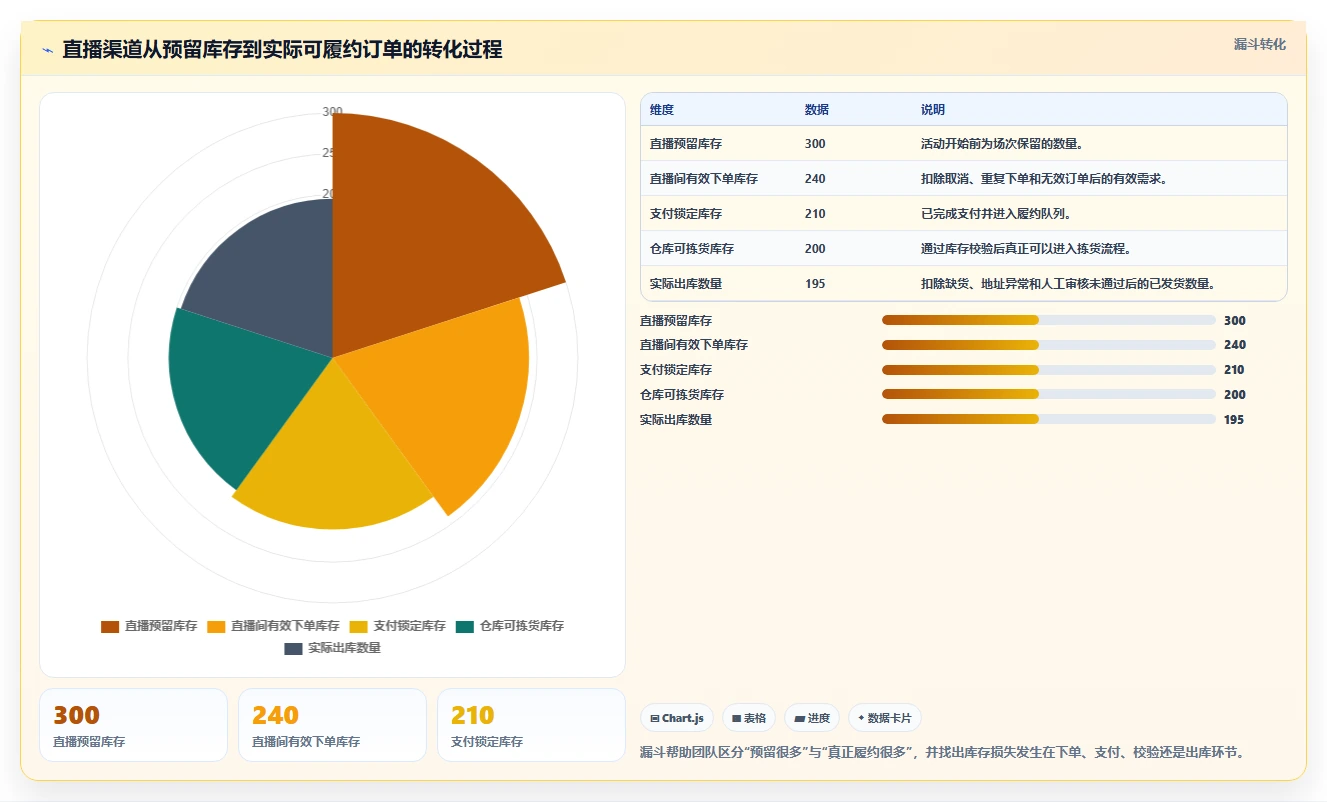The image size is (1327, 802).
Task: Toggle 实际出库数量 legend item
Action: [x=332, y=648]
